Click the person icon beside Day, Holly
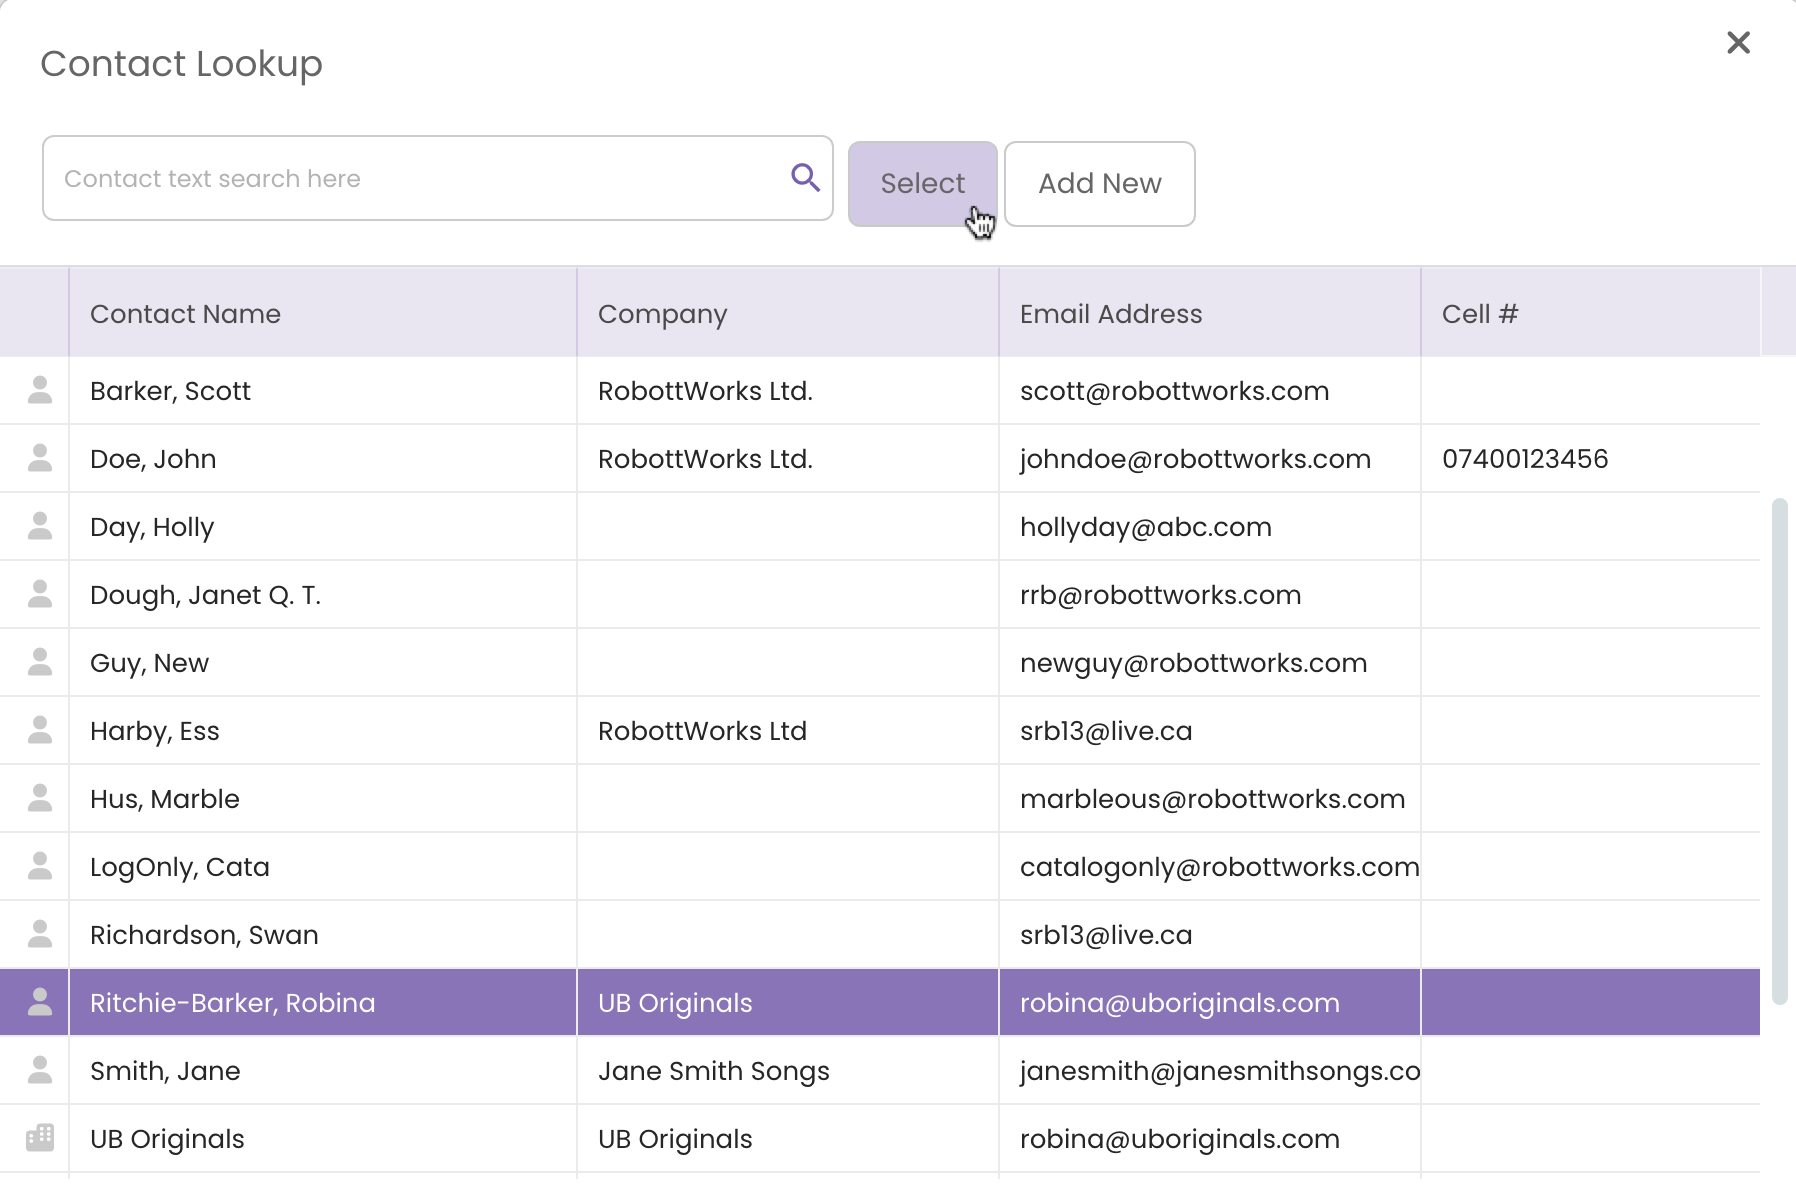This screenshot has height=1188, width=1796. pos(40,526)
